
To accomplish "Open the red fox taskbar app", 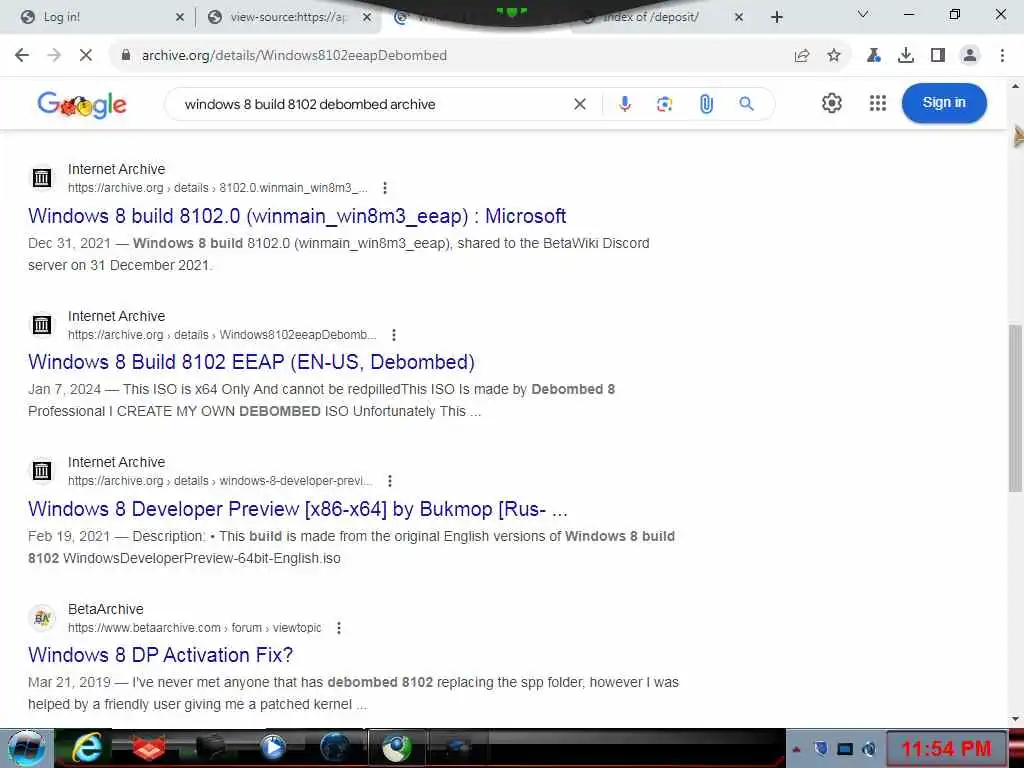I will 149,748.
